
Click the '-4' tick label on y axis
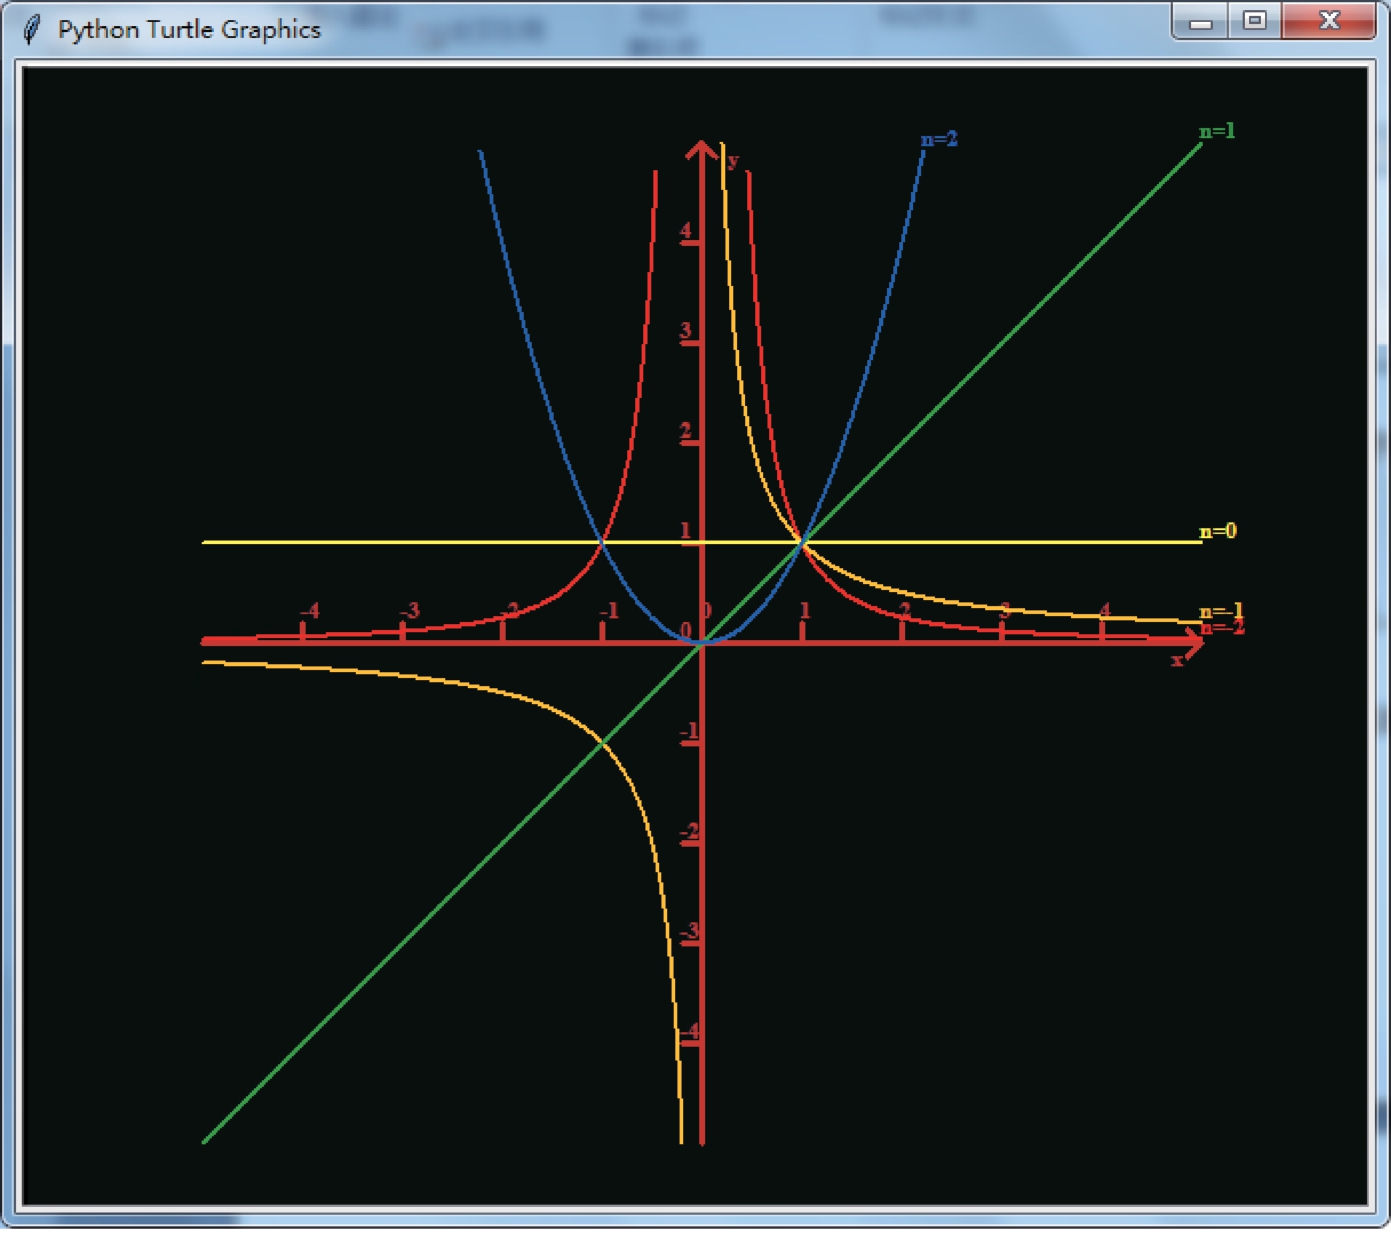(689, 1031)
